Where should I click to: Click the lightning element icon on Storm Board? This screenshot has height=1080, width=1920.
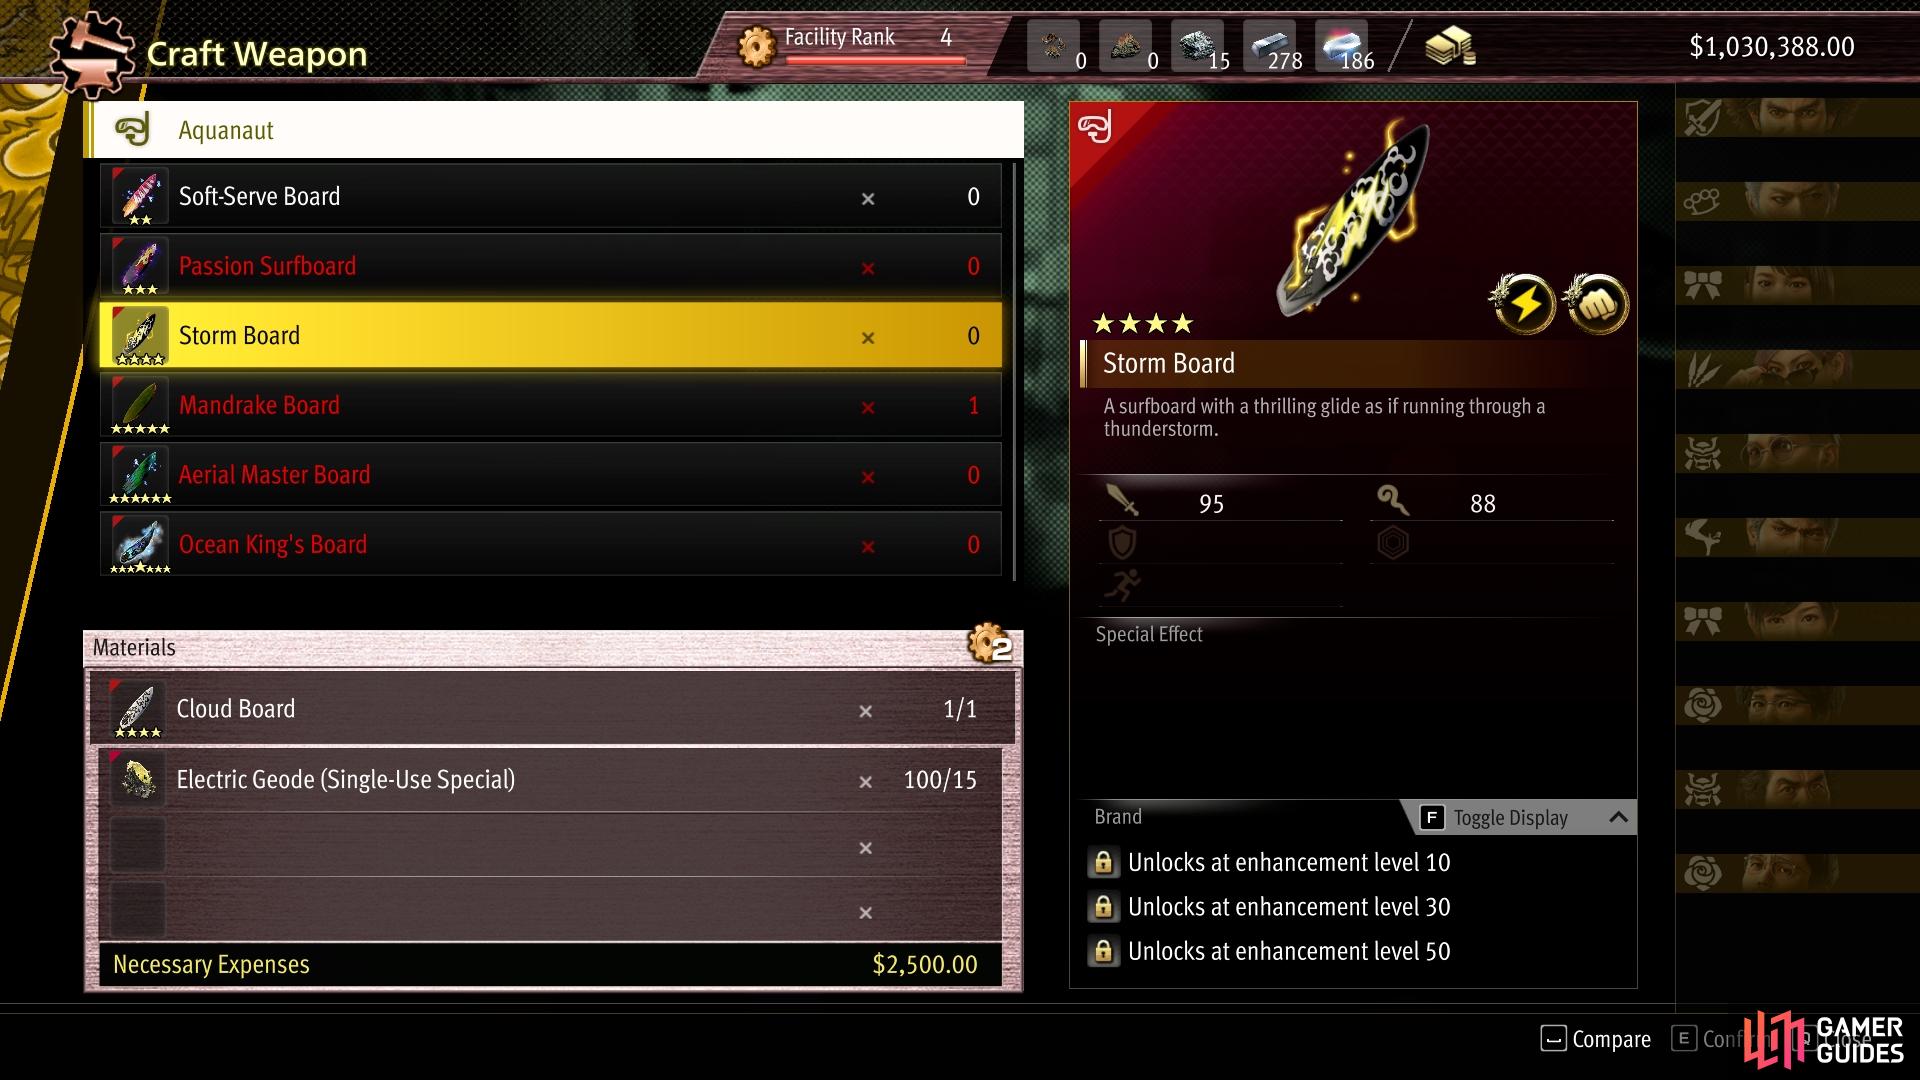click(1523, 302)
